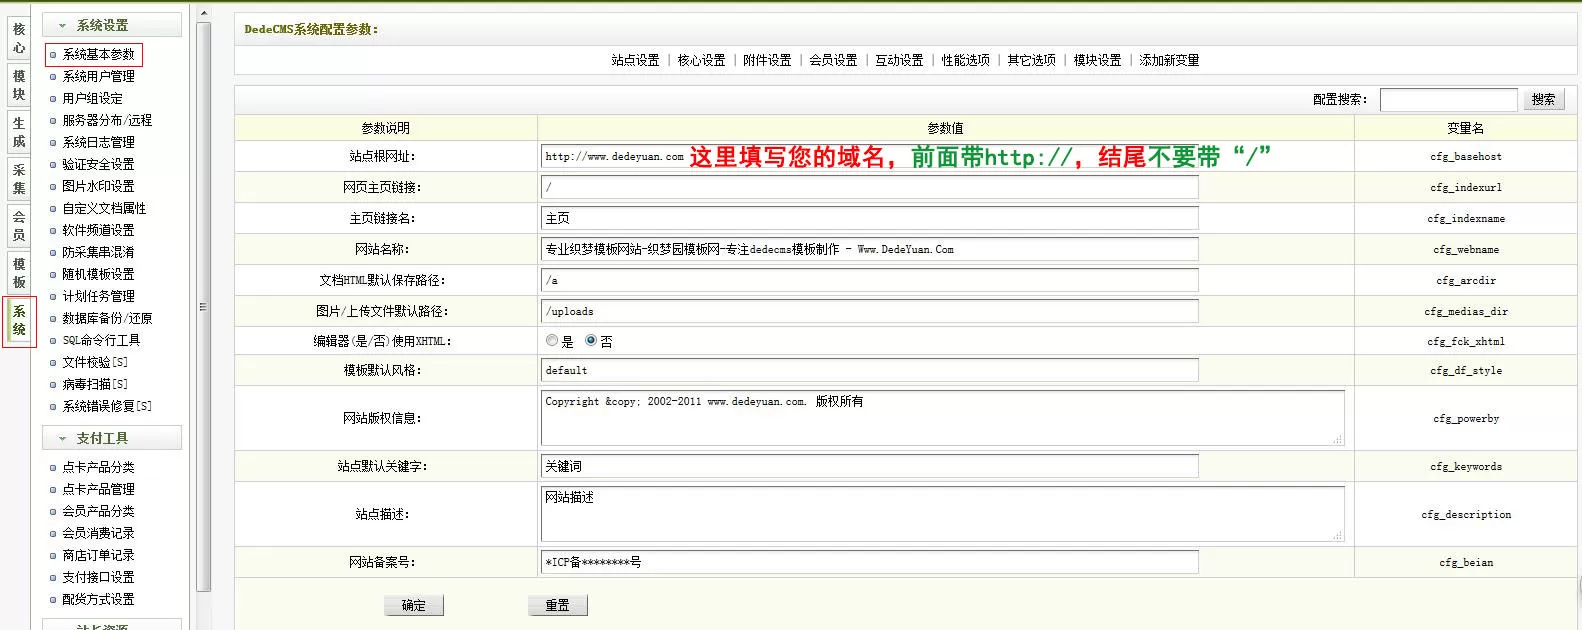This screenshot has height=630, width=1582.
Task: Select 核心设置 config tab
Action: click(x=701, y=60)
